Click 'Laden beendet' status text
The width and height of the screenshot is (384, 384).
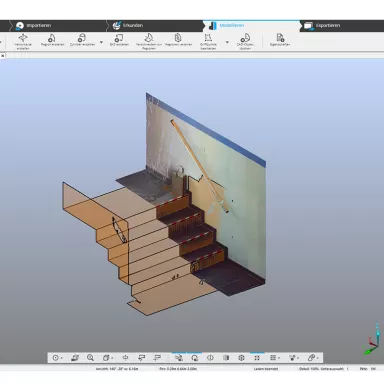pyautogui.click(x=266, y=369)
